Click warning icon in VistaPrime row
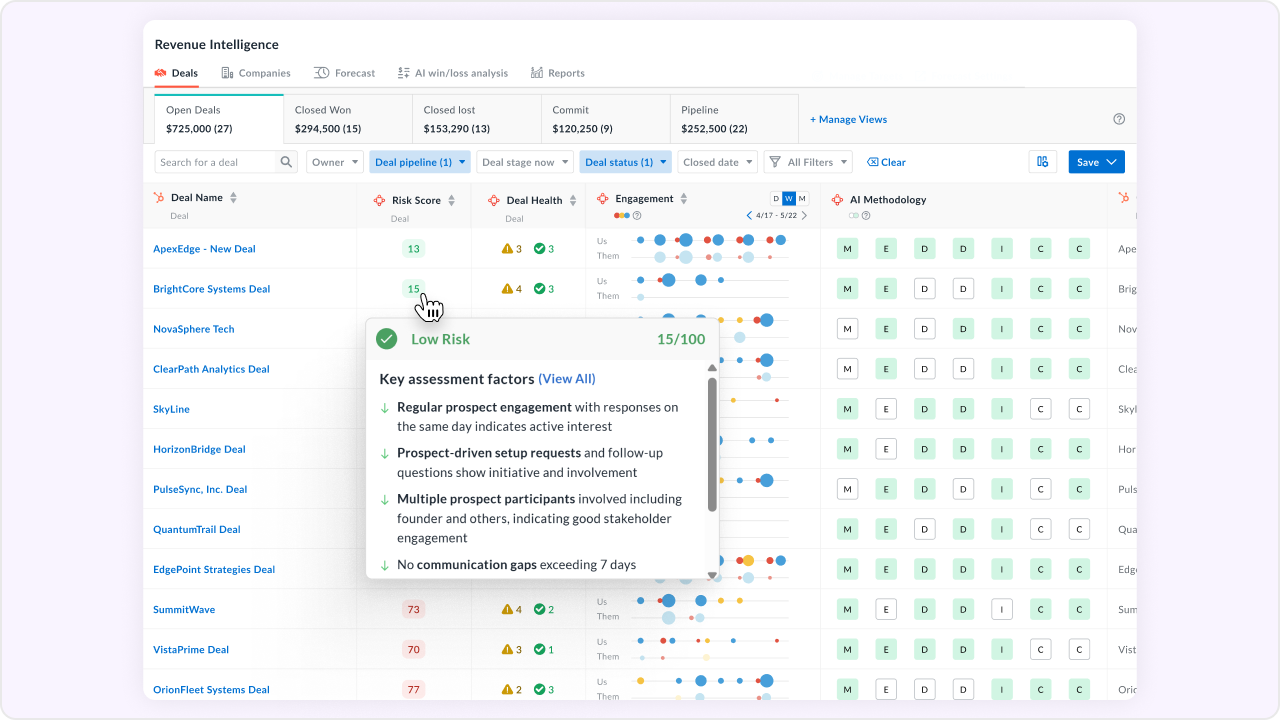The height and width of the screenshot is (720, 1280). click(507, 649)
